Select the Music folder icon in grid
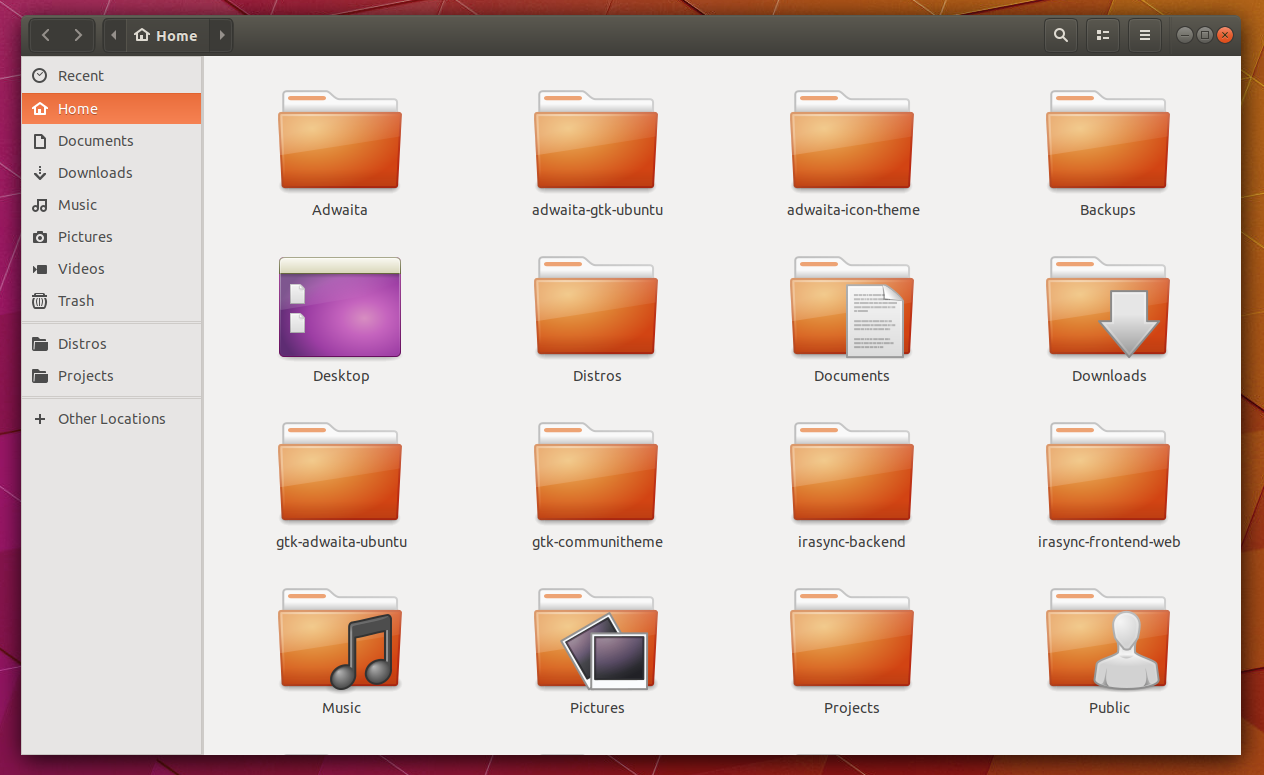This screenshot has height=775, width=1264. (340, 638)
